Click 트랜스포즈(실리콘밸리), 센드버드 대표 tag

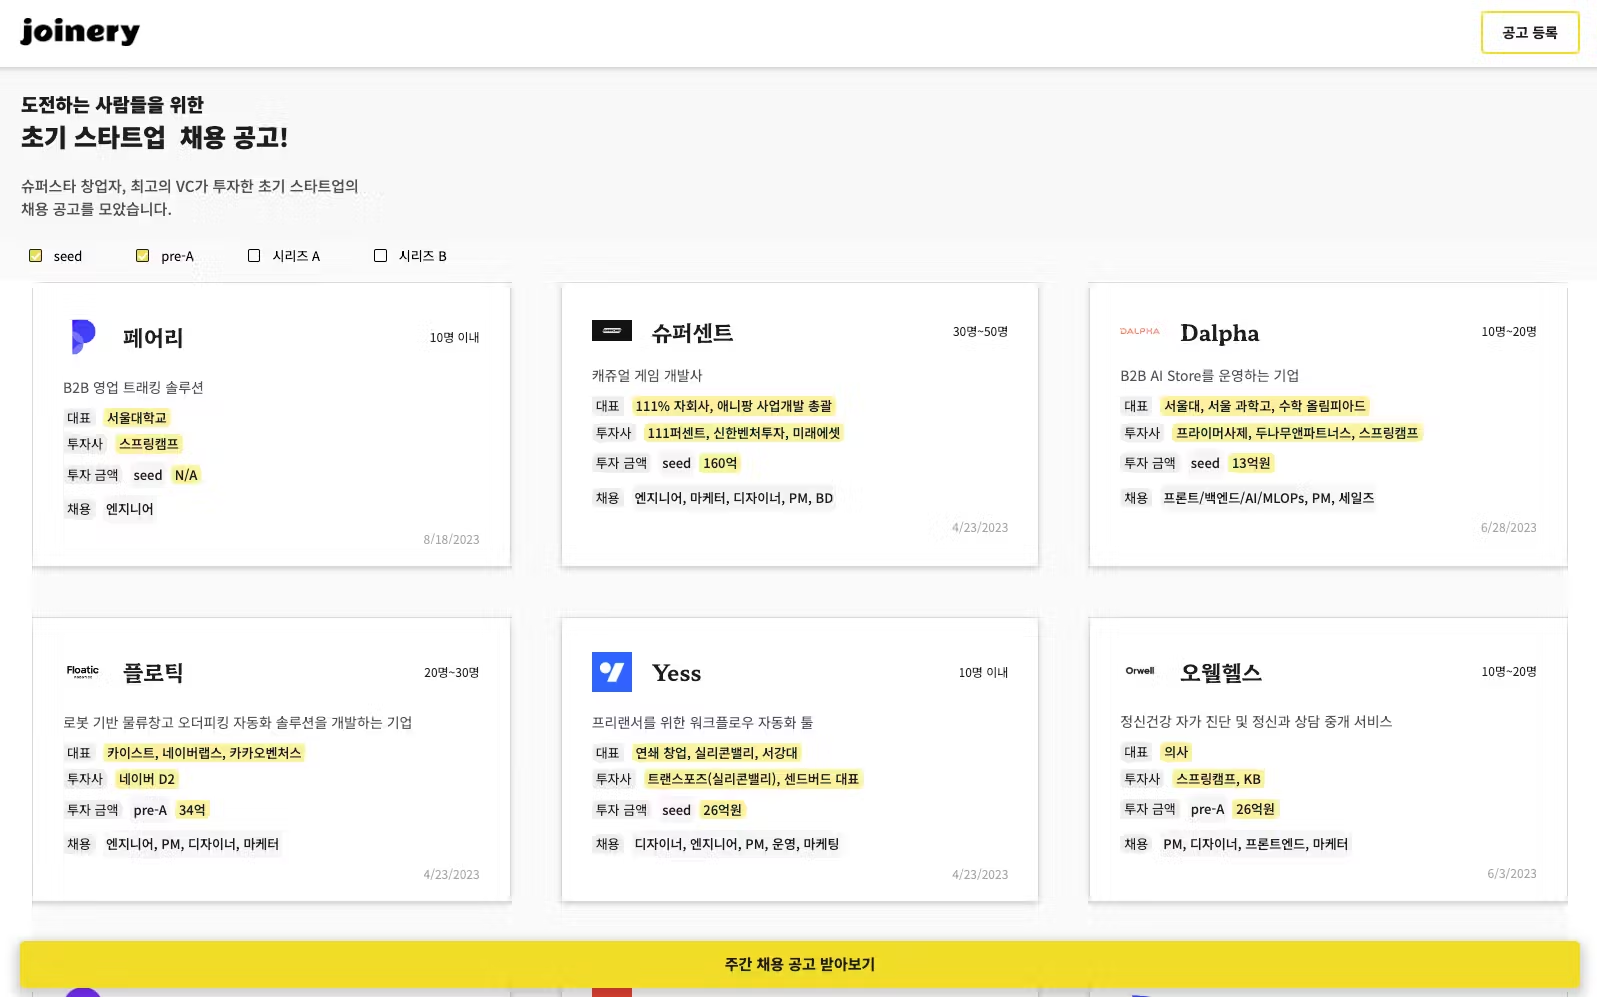(x=753, y=779)
